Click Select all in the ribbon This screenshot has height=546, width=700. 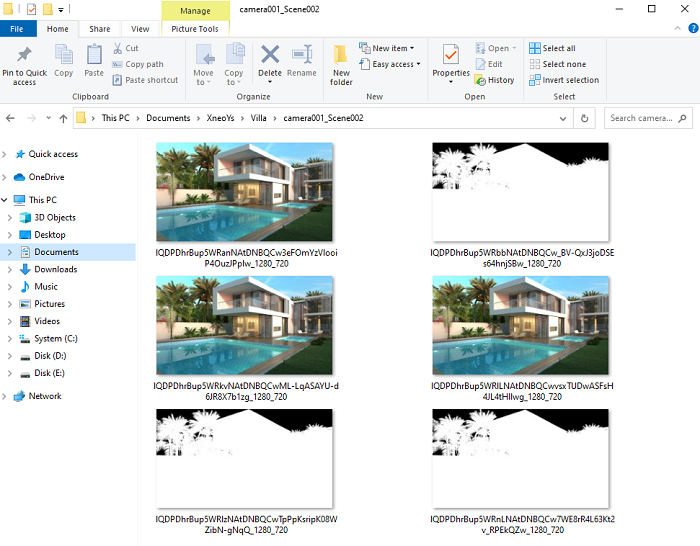pos(558,48)
